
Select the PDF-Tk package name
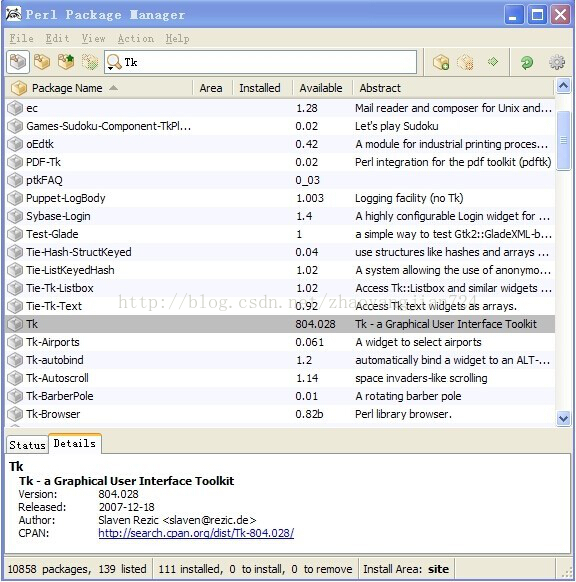(43, 162)
